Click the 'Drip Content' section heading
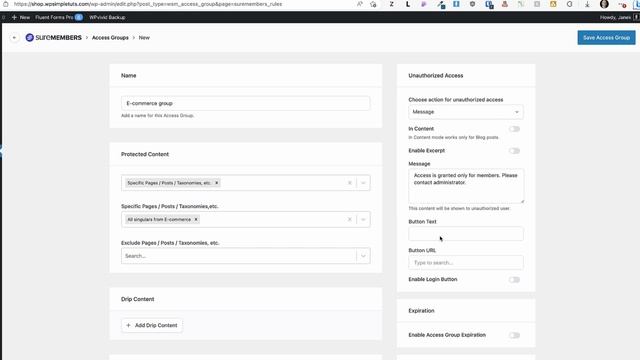Viewport: 640px width, 360px height. pyautogui.click(x=138, y=299)
